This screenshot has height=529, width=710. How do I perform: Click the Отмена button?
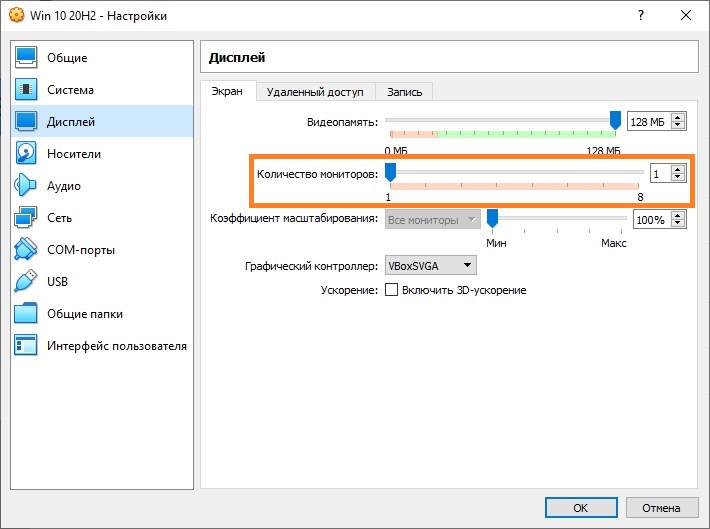[661, 507]
